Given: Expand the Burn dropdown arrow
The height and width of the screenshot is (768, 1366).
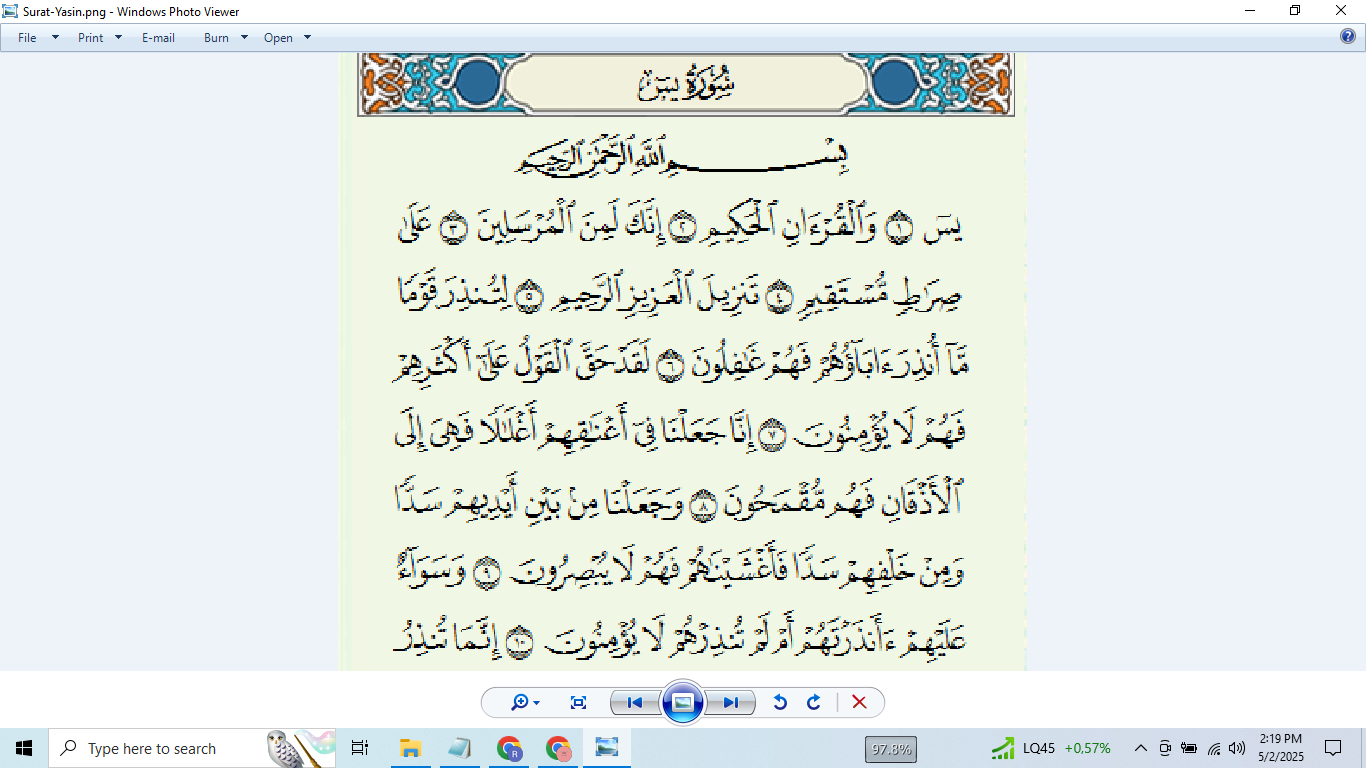Looking at the screenshot, I should (244, 37).
